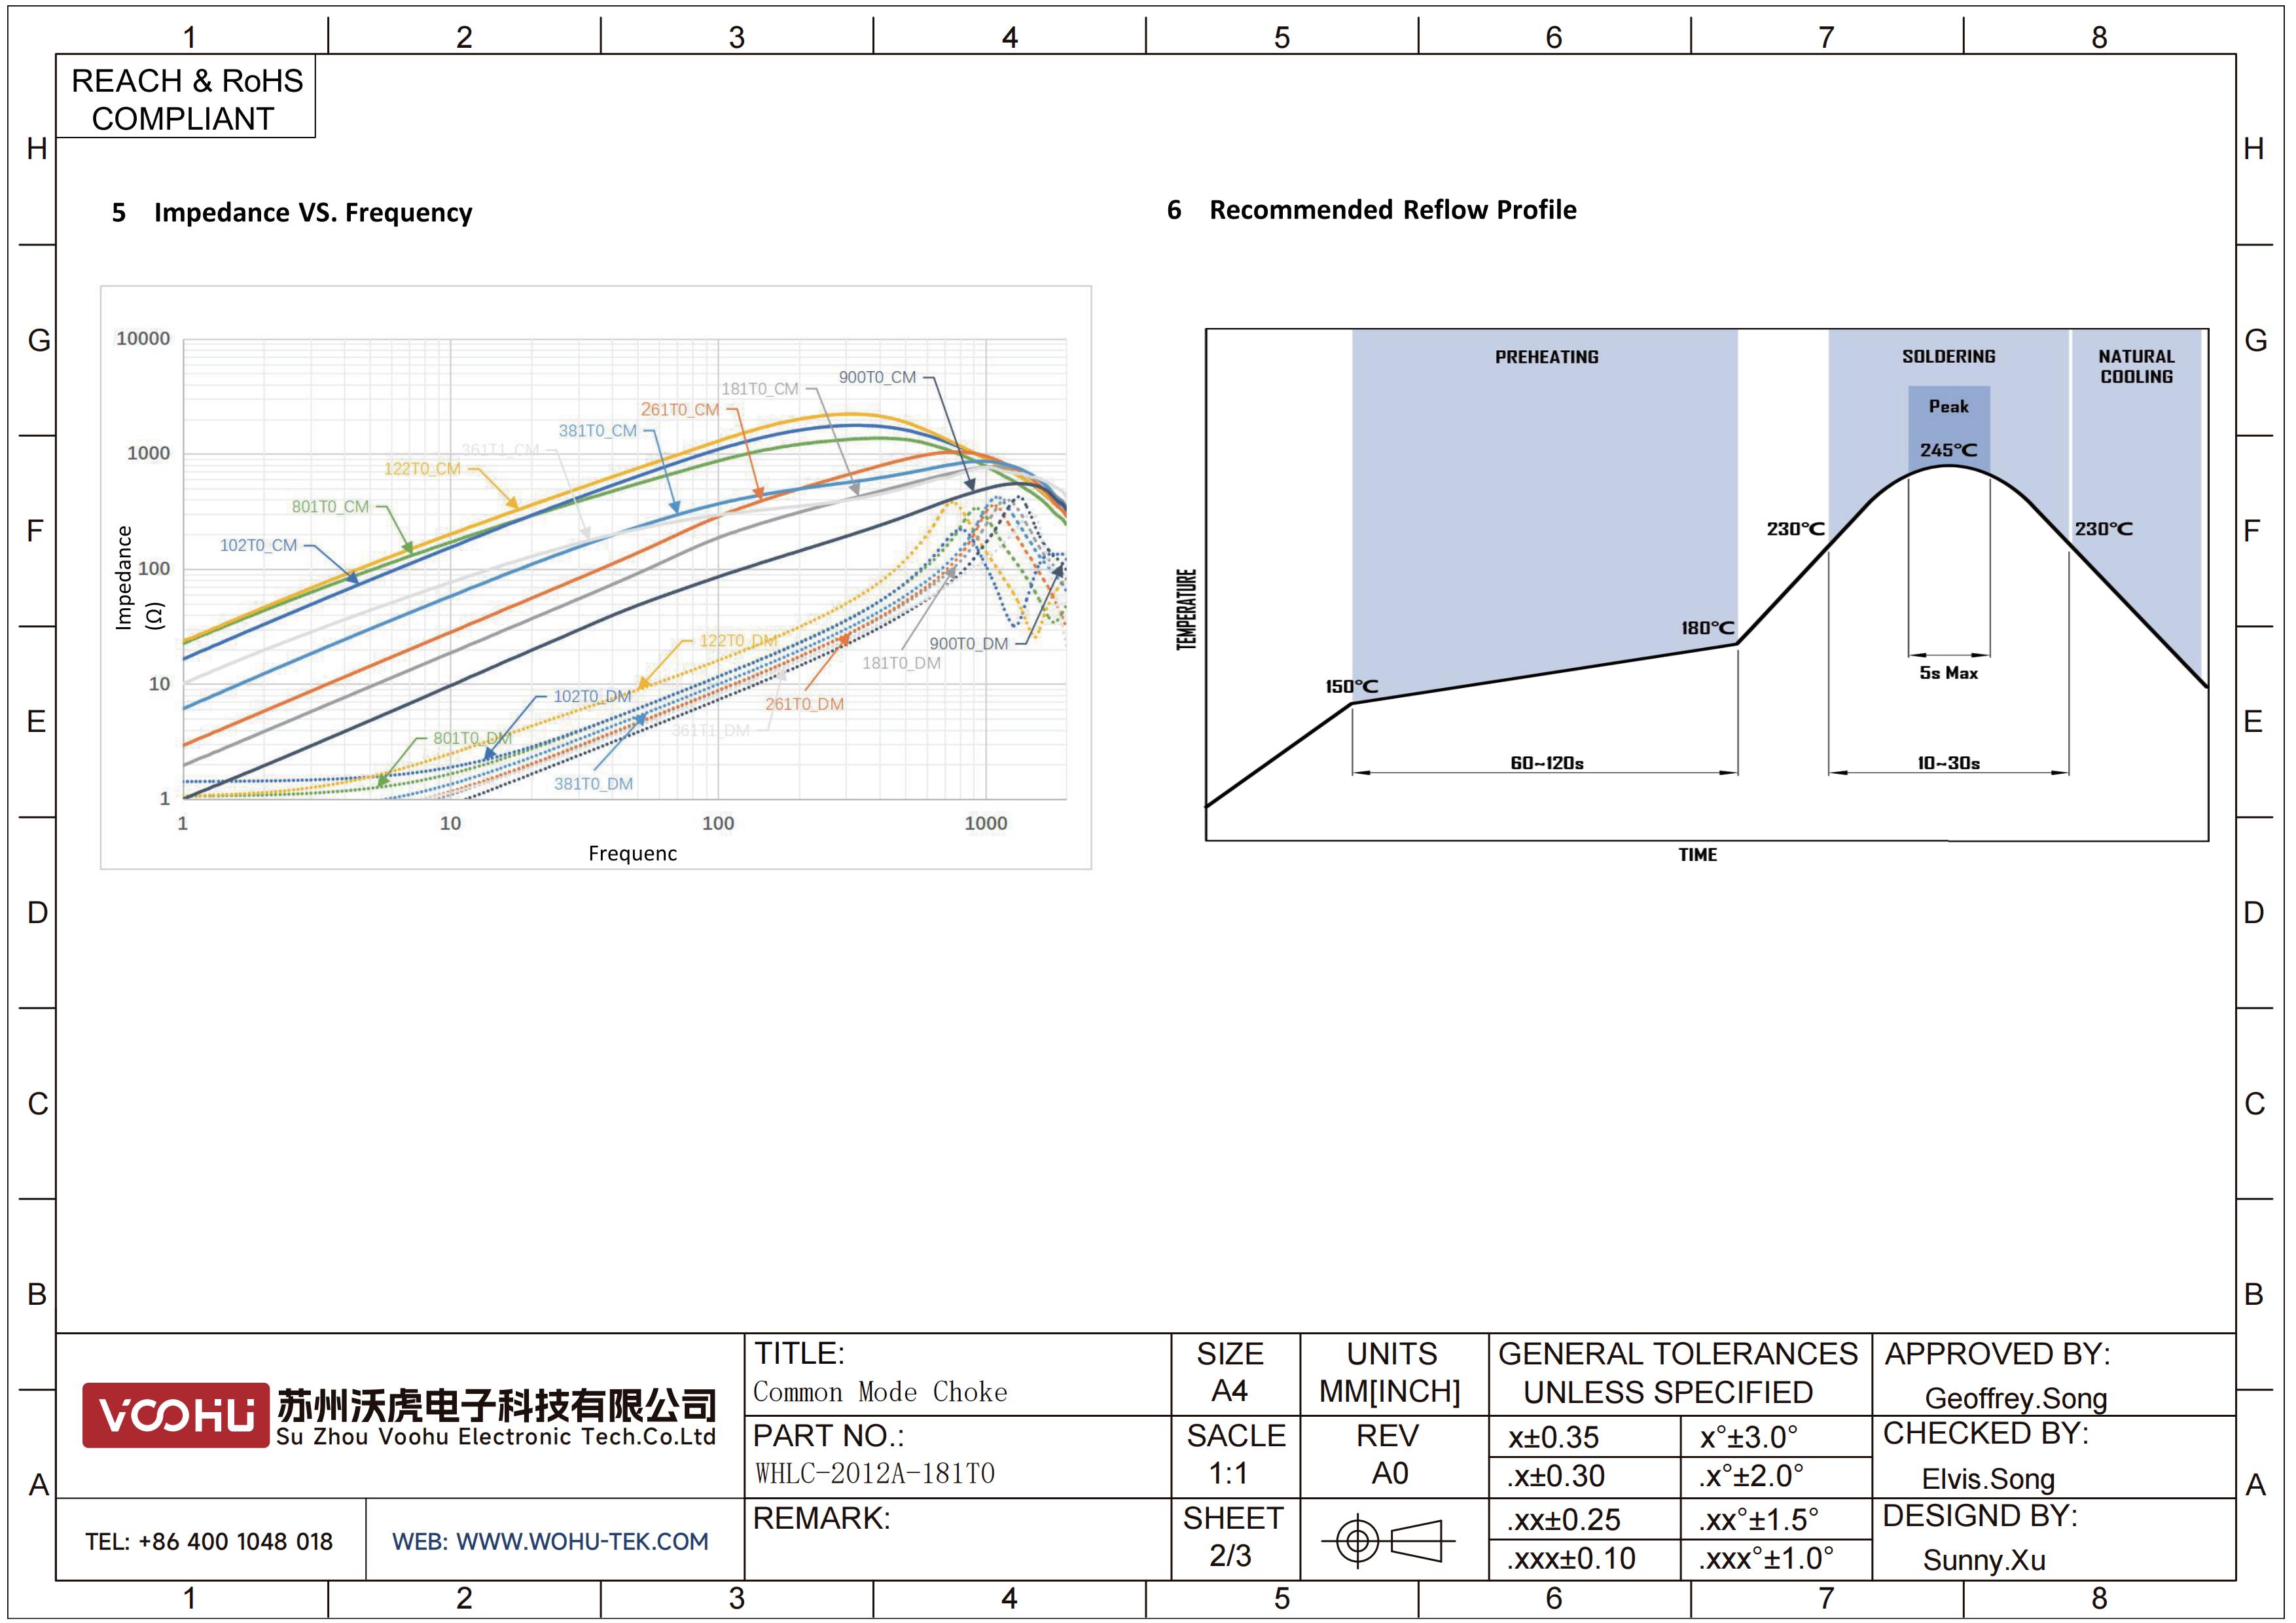2296x1623 pixels.
Task: Click designer name Sunny.Xu
Action: point(1984,1560)
